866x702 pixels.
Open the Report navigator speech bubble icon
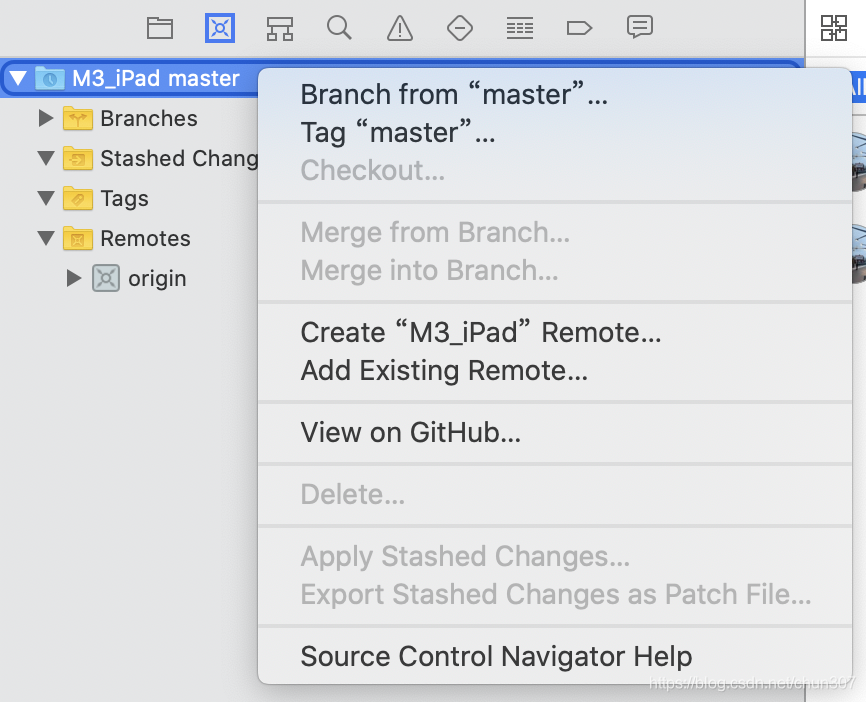pyautogui.click(x=640, y=27)
